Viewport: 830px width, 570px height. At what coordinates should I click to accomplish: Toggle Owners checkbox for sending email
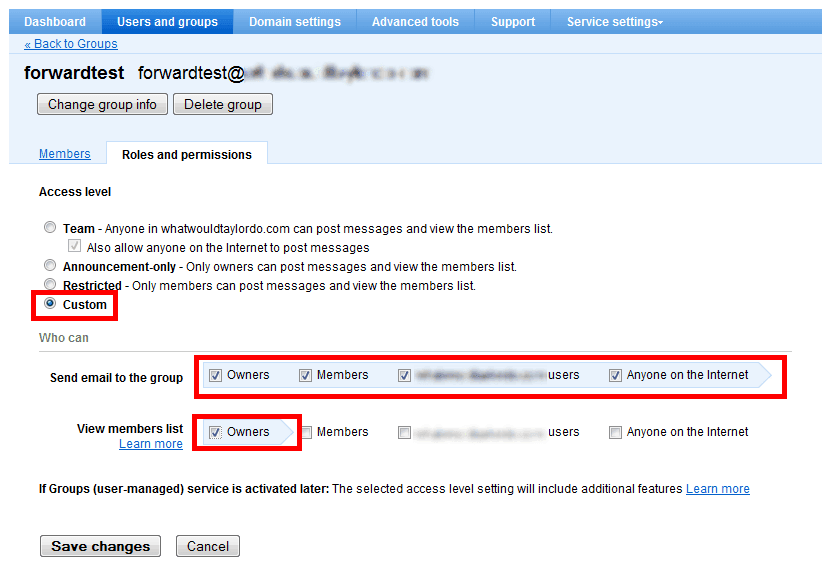point(215,376)
